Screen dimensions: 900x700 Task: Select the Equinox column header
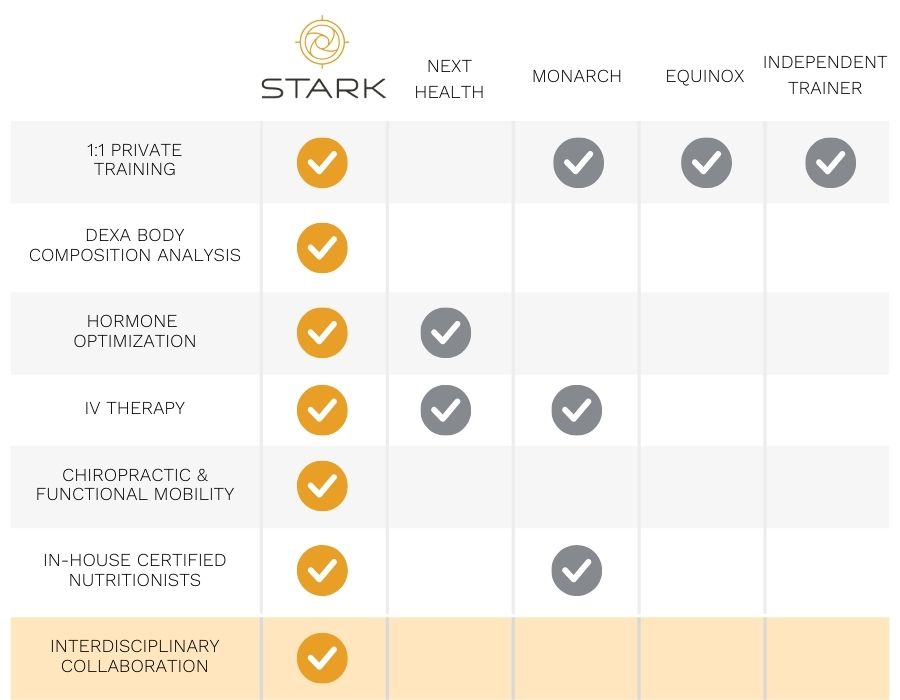(x=705, y=76)
